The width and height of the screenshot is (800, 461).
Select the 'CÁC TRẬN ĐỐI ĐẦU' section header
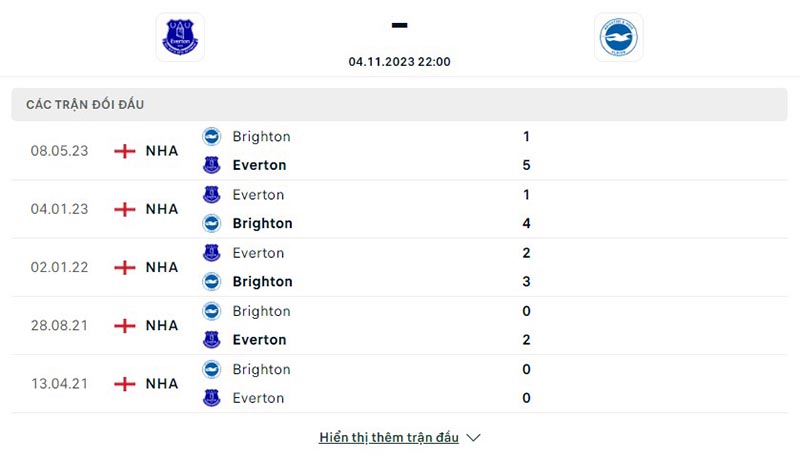coord(92,104)
